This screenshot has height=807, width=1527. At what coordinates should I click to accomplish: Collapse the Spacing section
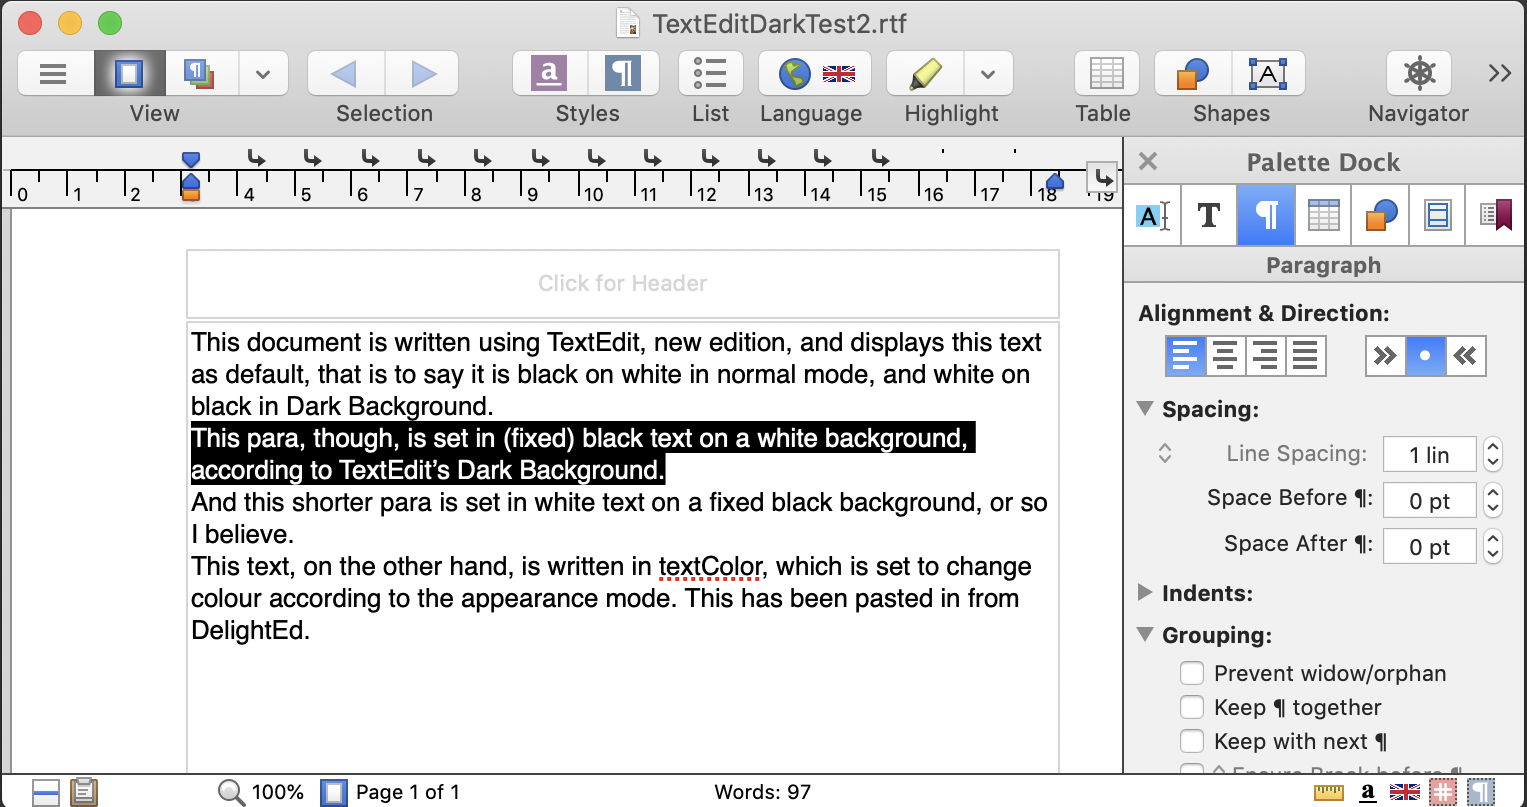[1145, 409]
